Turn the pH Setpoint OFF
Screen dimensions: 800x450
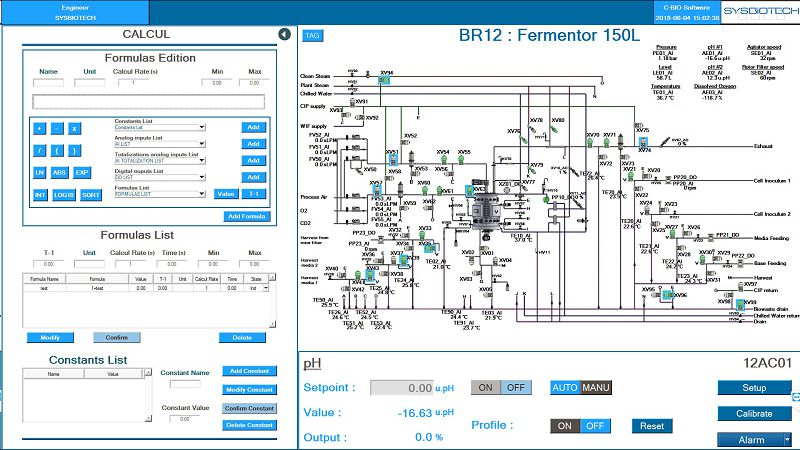(516, 388)
